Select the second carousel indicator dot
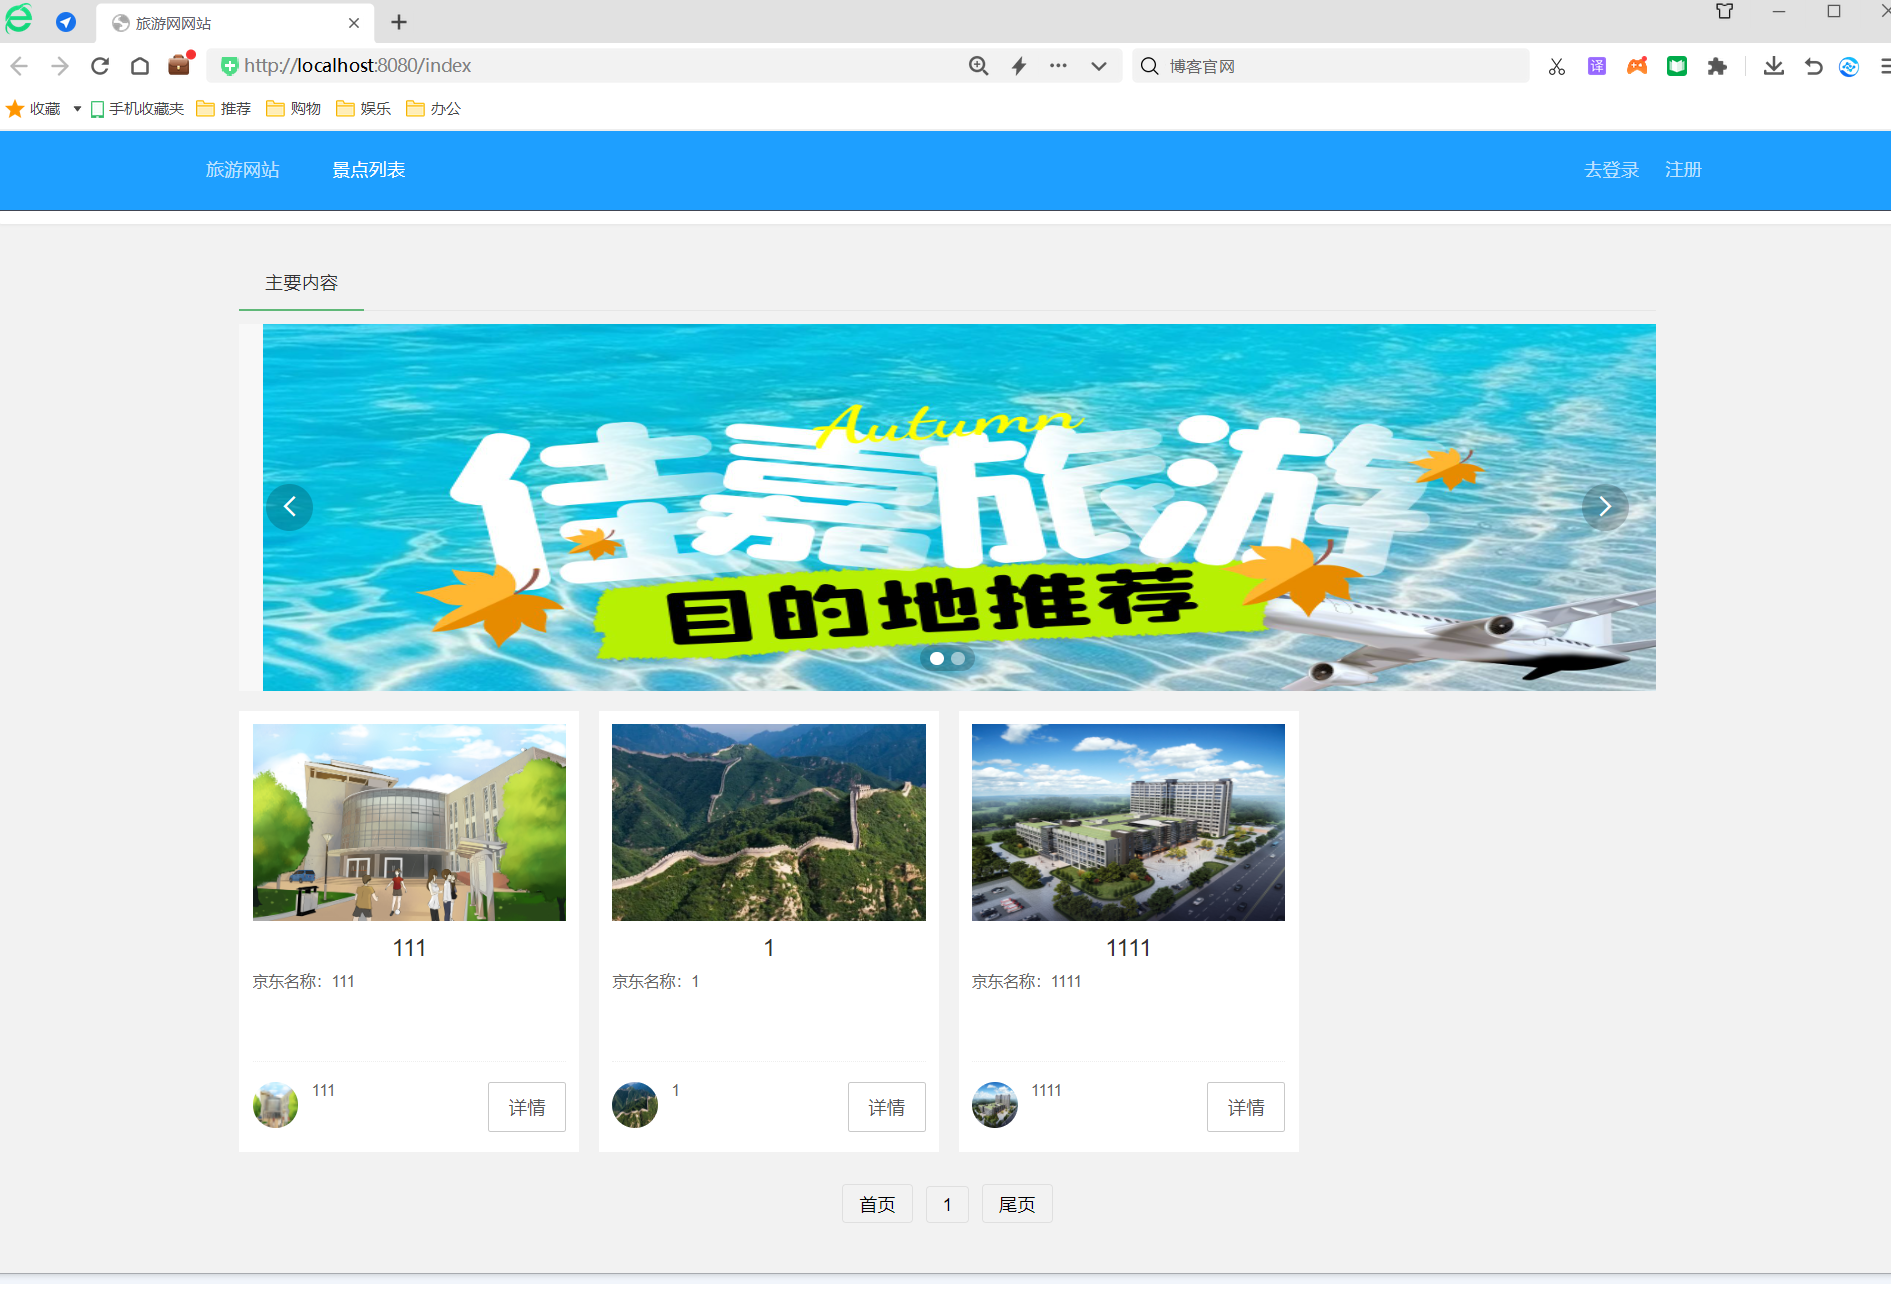 (x=958, y=658)
